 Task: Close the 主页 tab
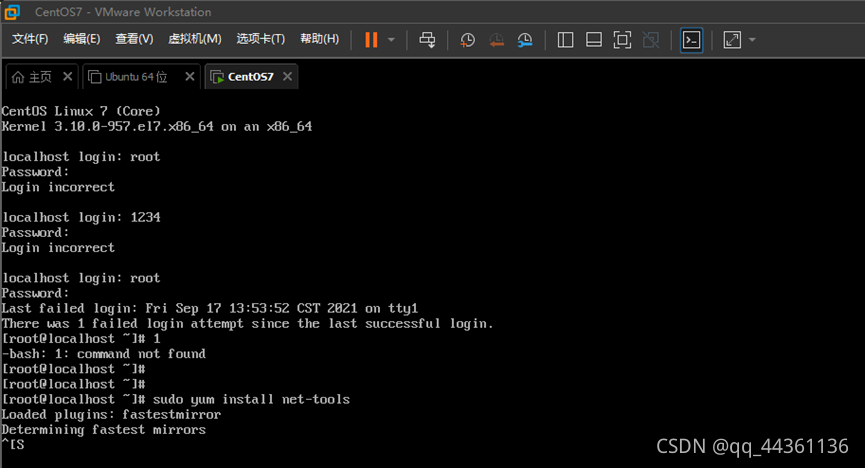coord(67,76)
